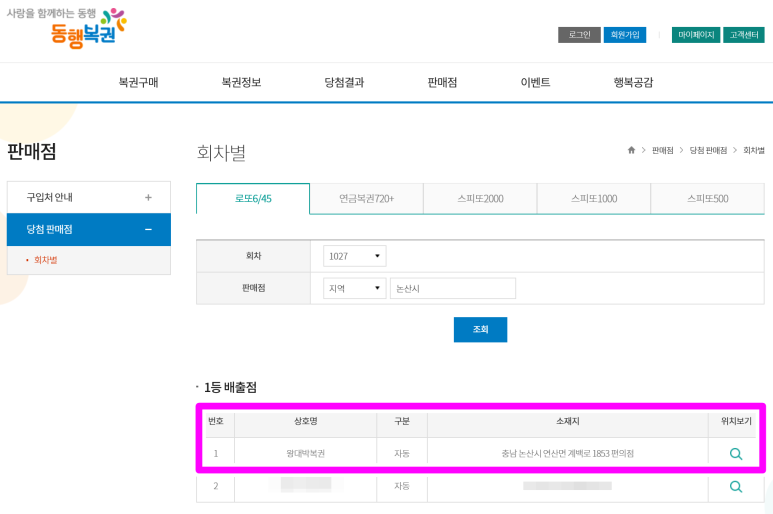The width and height of the screenshot is (773, 514).
Task: Click the 왕대박복권 store name
Action: pyautogui.click(x=306, y=453)
